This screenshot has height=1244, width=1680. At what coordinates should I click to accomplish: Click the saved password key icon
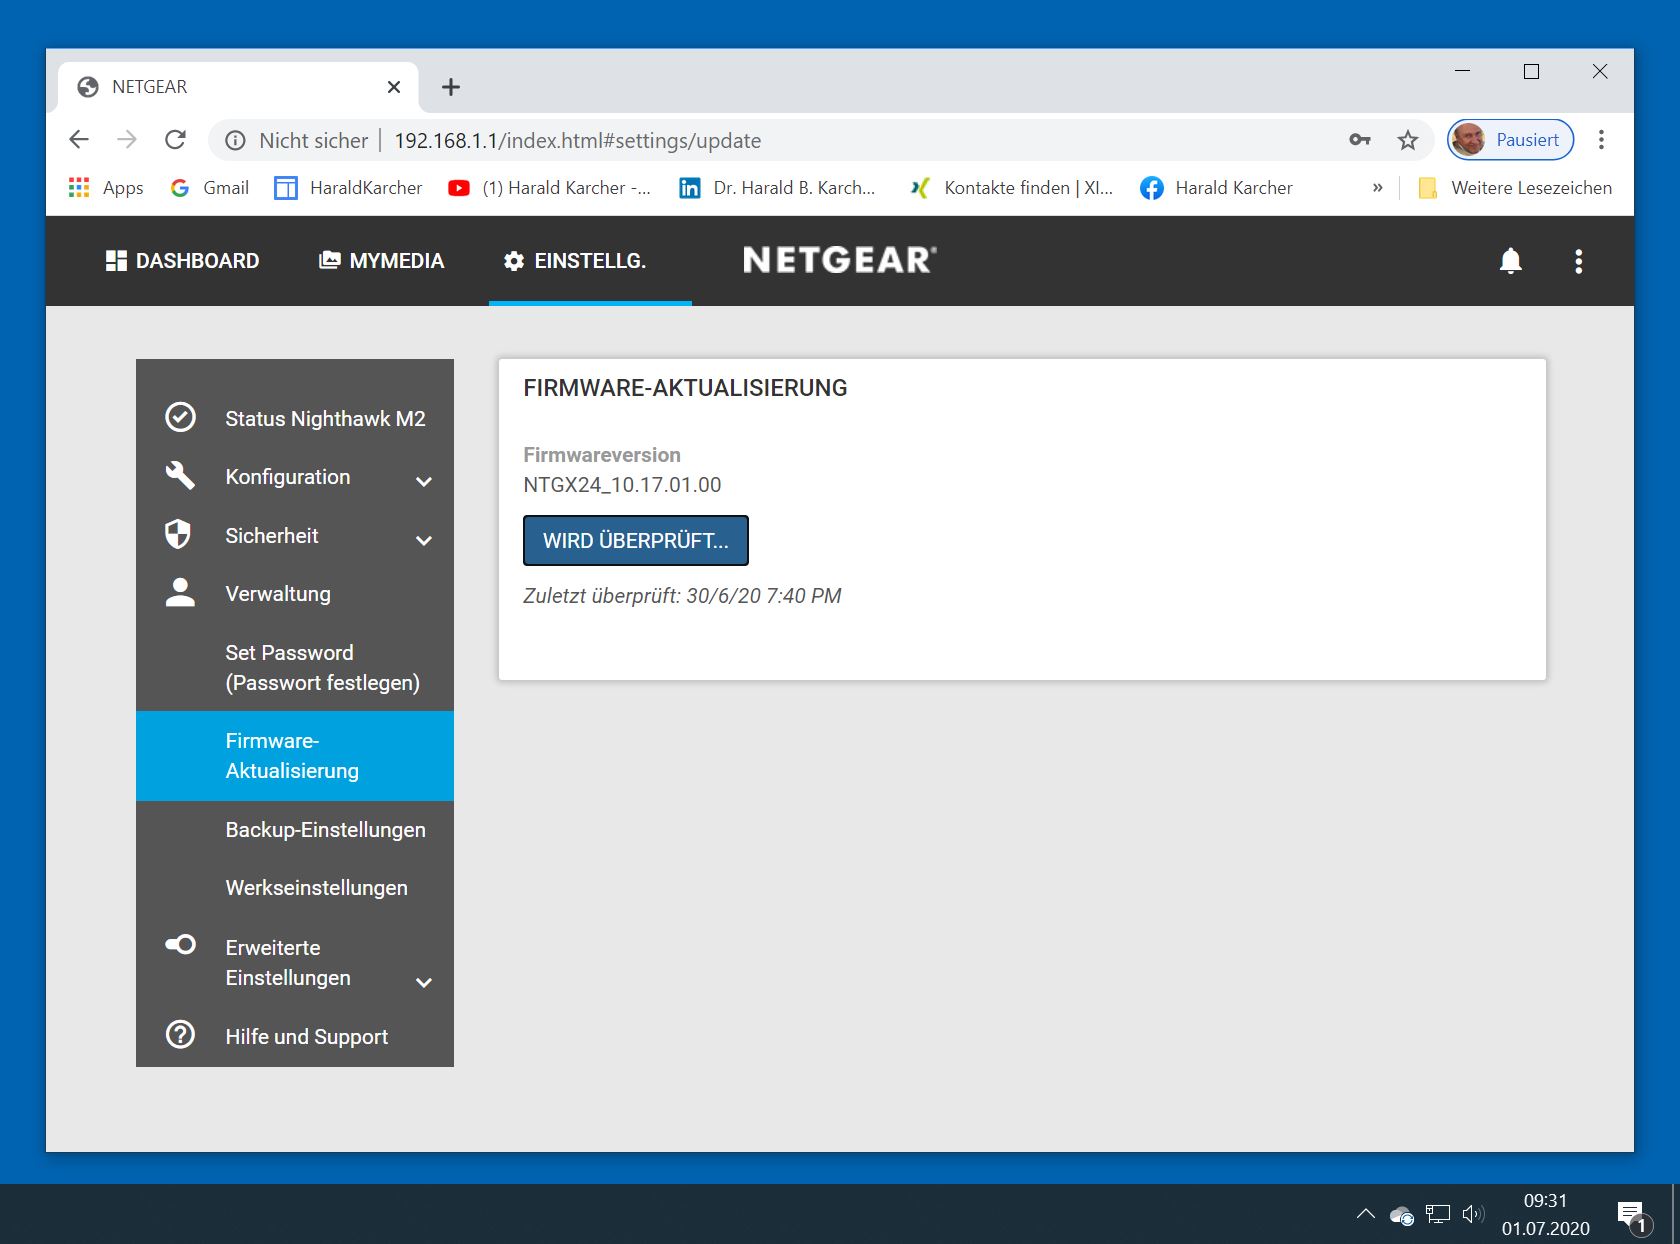click(x=1359, y=140)
